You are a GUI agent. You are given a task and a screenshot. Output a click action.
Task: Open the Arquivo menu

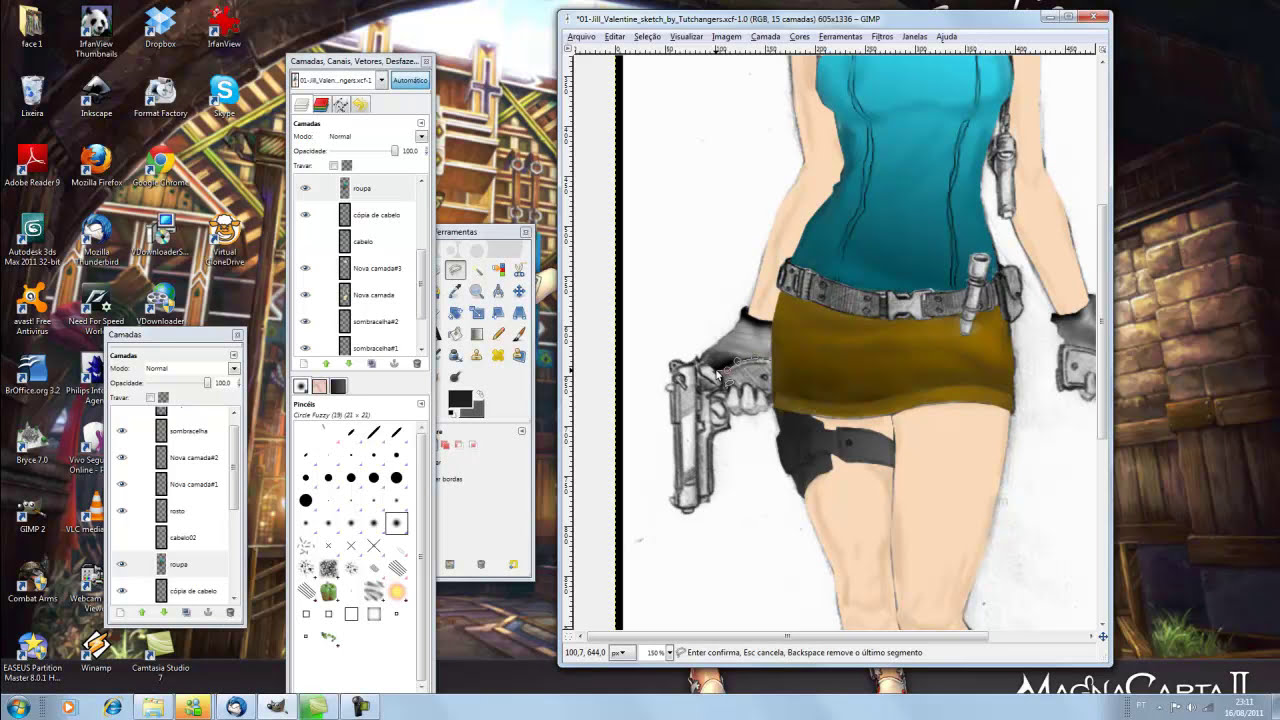[581, 37]
